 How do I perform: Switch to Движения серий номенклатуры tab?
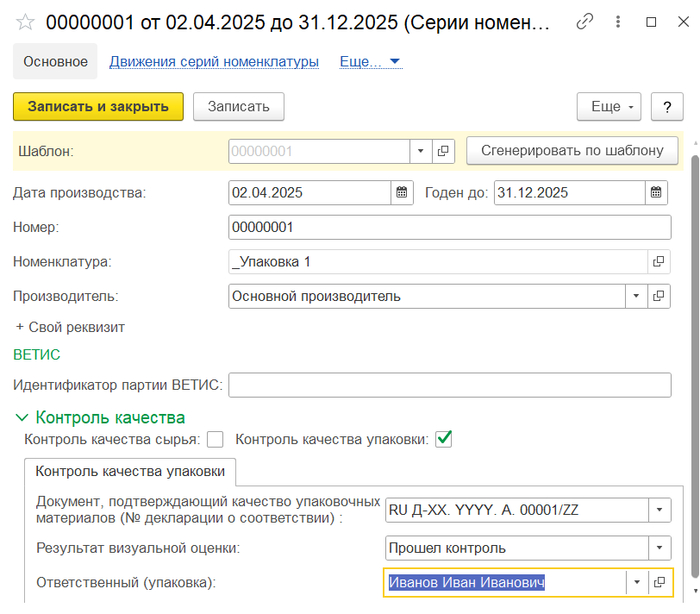214,61
